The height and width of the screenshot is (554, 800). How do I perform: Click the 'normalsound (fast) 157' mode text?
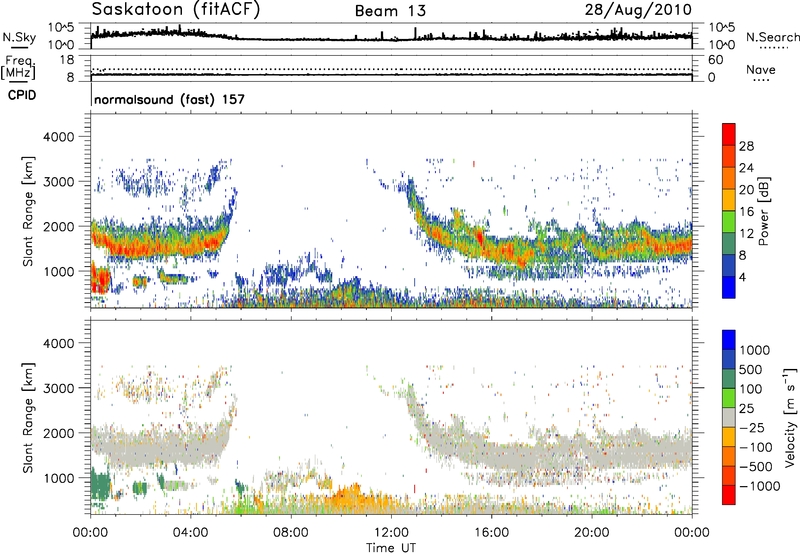tap(169, 99)
